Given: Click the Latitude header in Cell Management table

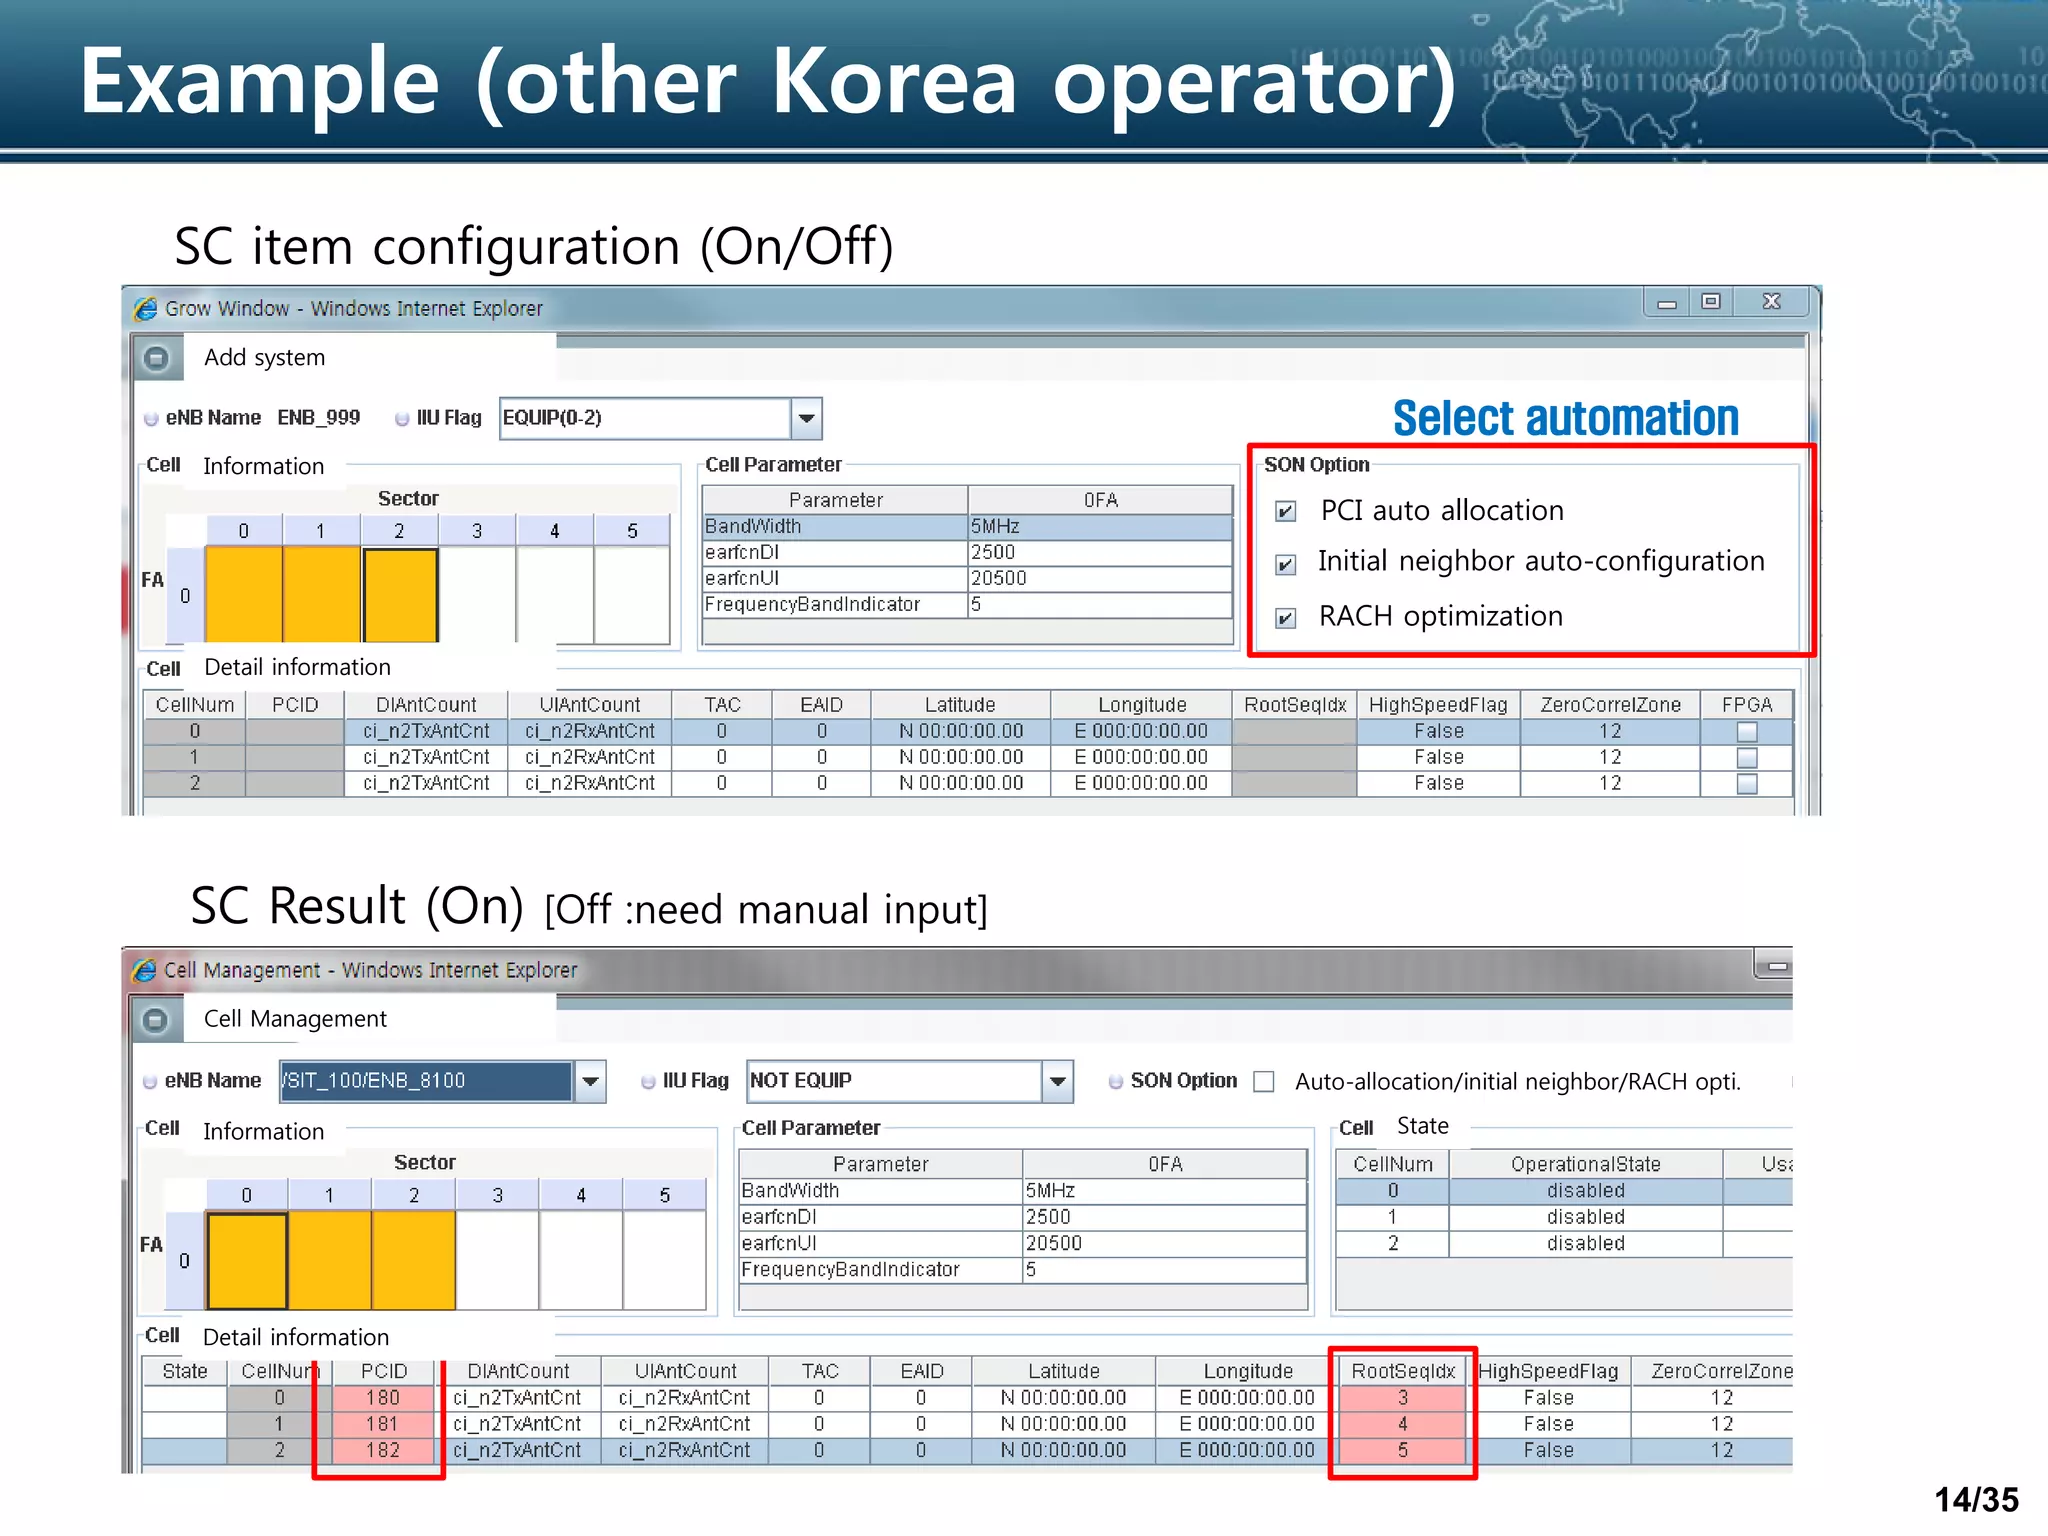Looking at the screenshot, I should click(x=1064, y=1372).
